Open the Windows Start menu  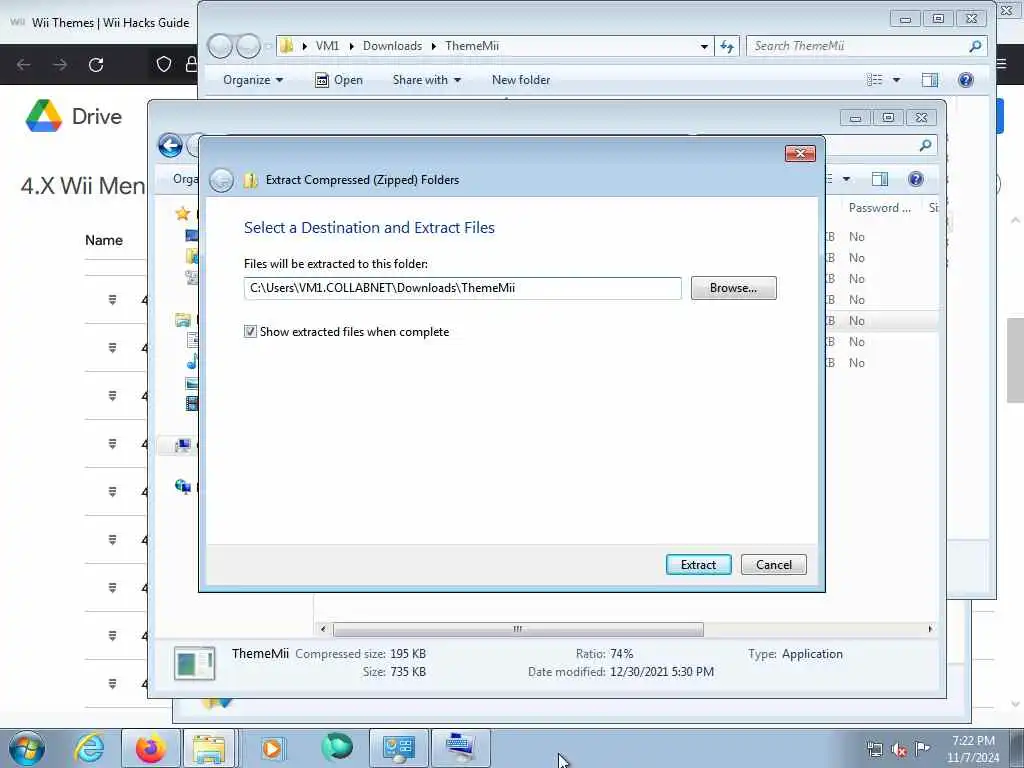[x=27, y=748]
